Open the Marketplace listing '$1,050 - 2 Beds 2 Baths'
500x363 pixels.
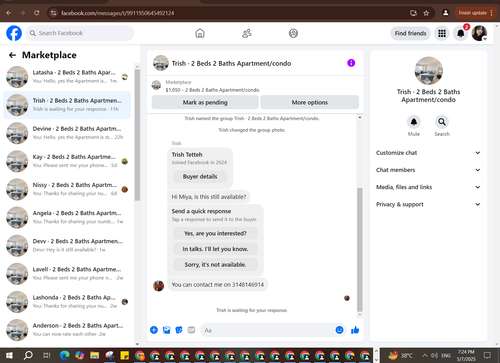[x=212, y=90]
